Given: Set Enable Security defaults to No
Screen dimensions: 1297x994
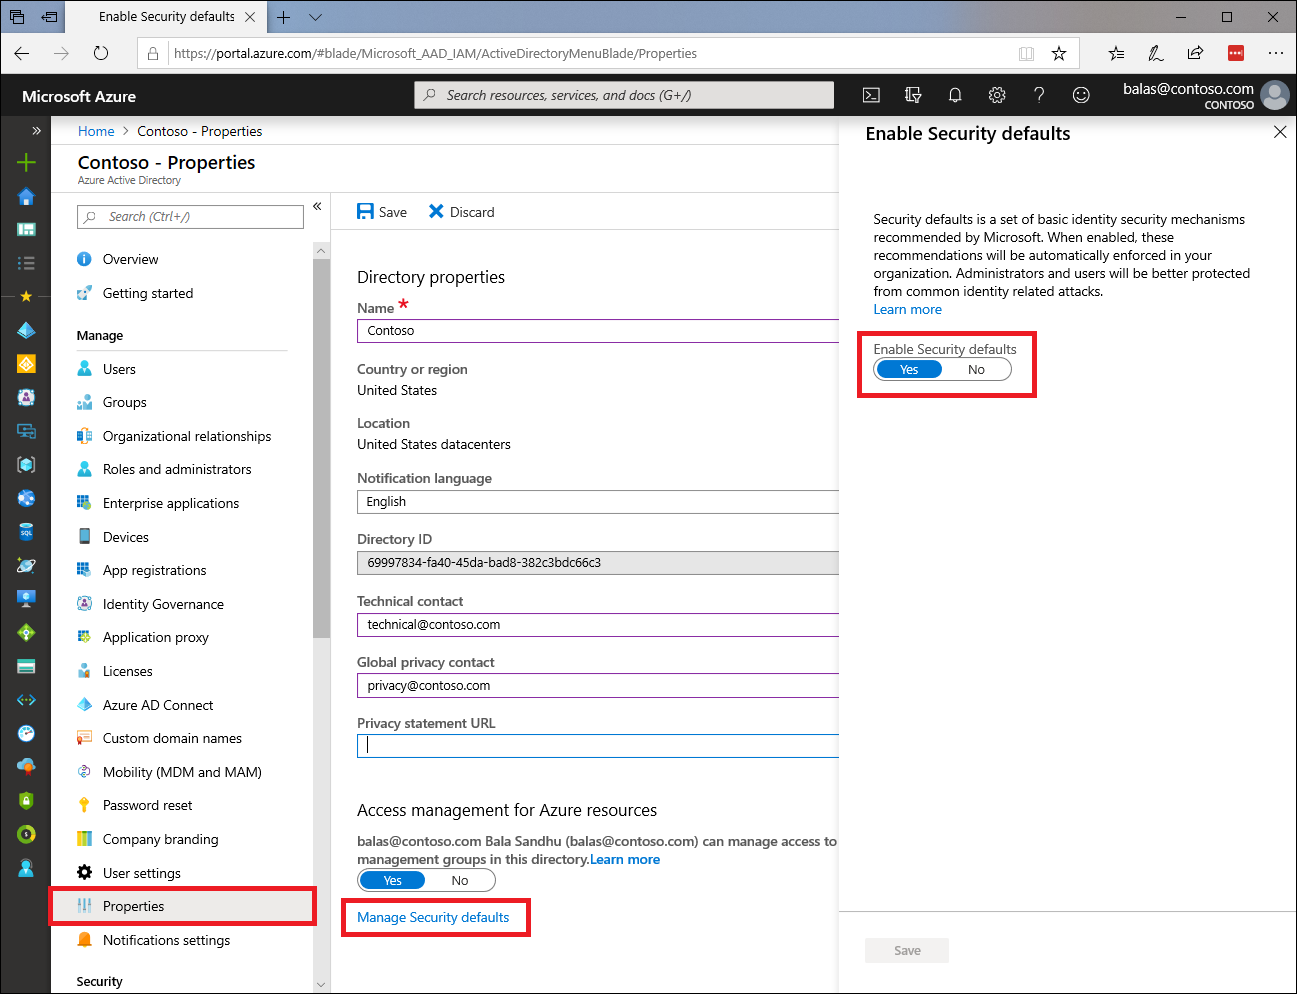Looking at the screenshot, I should pos(975,369).
